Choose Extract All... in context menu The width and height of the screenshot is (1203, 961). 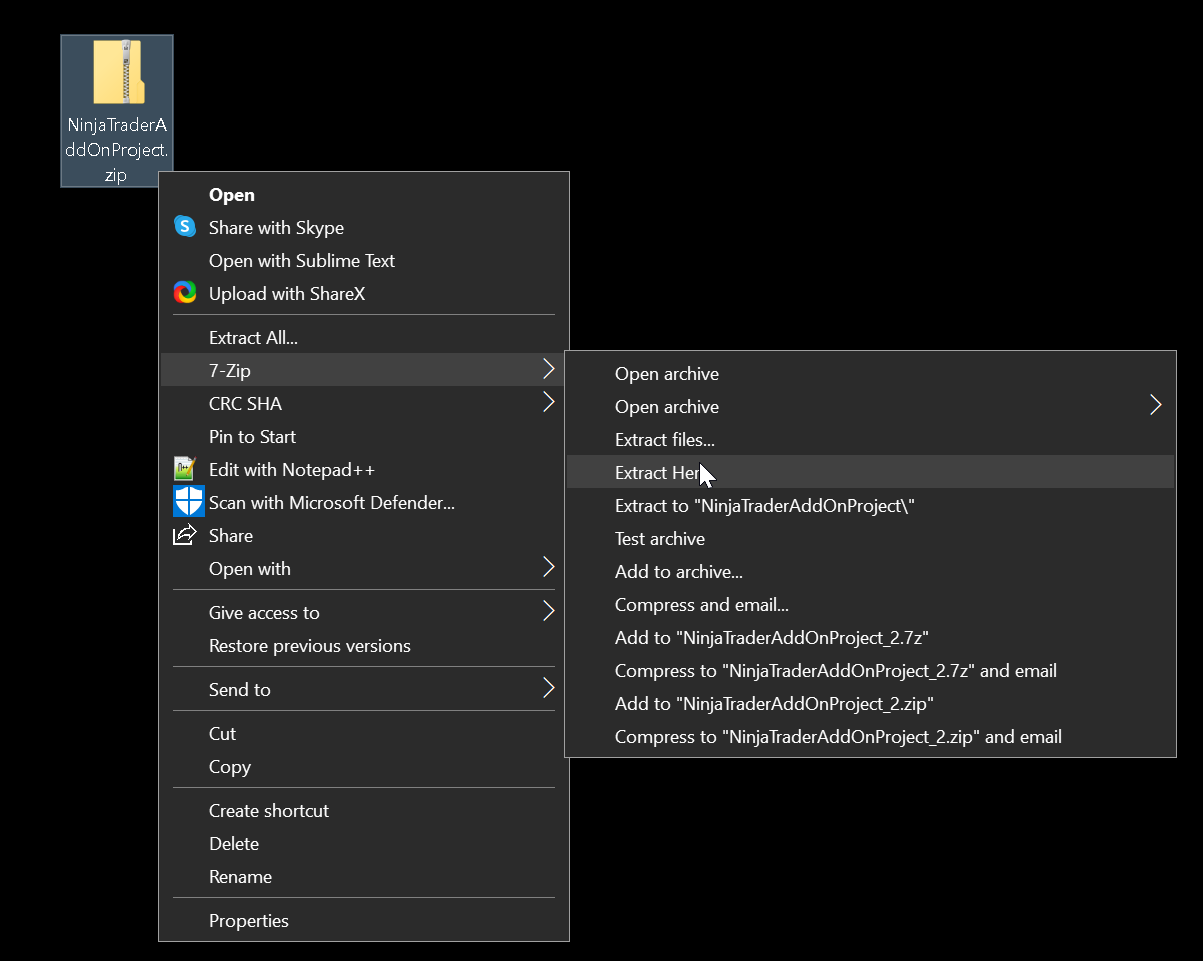253,337
